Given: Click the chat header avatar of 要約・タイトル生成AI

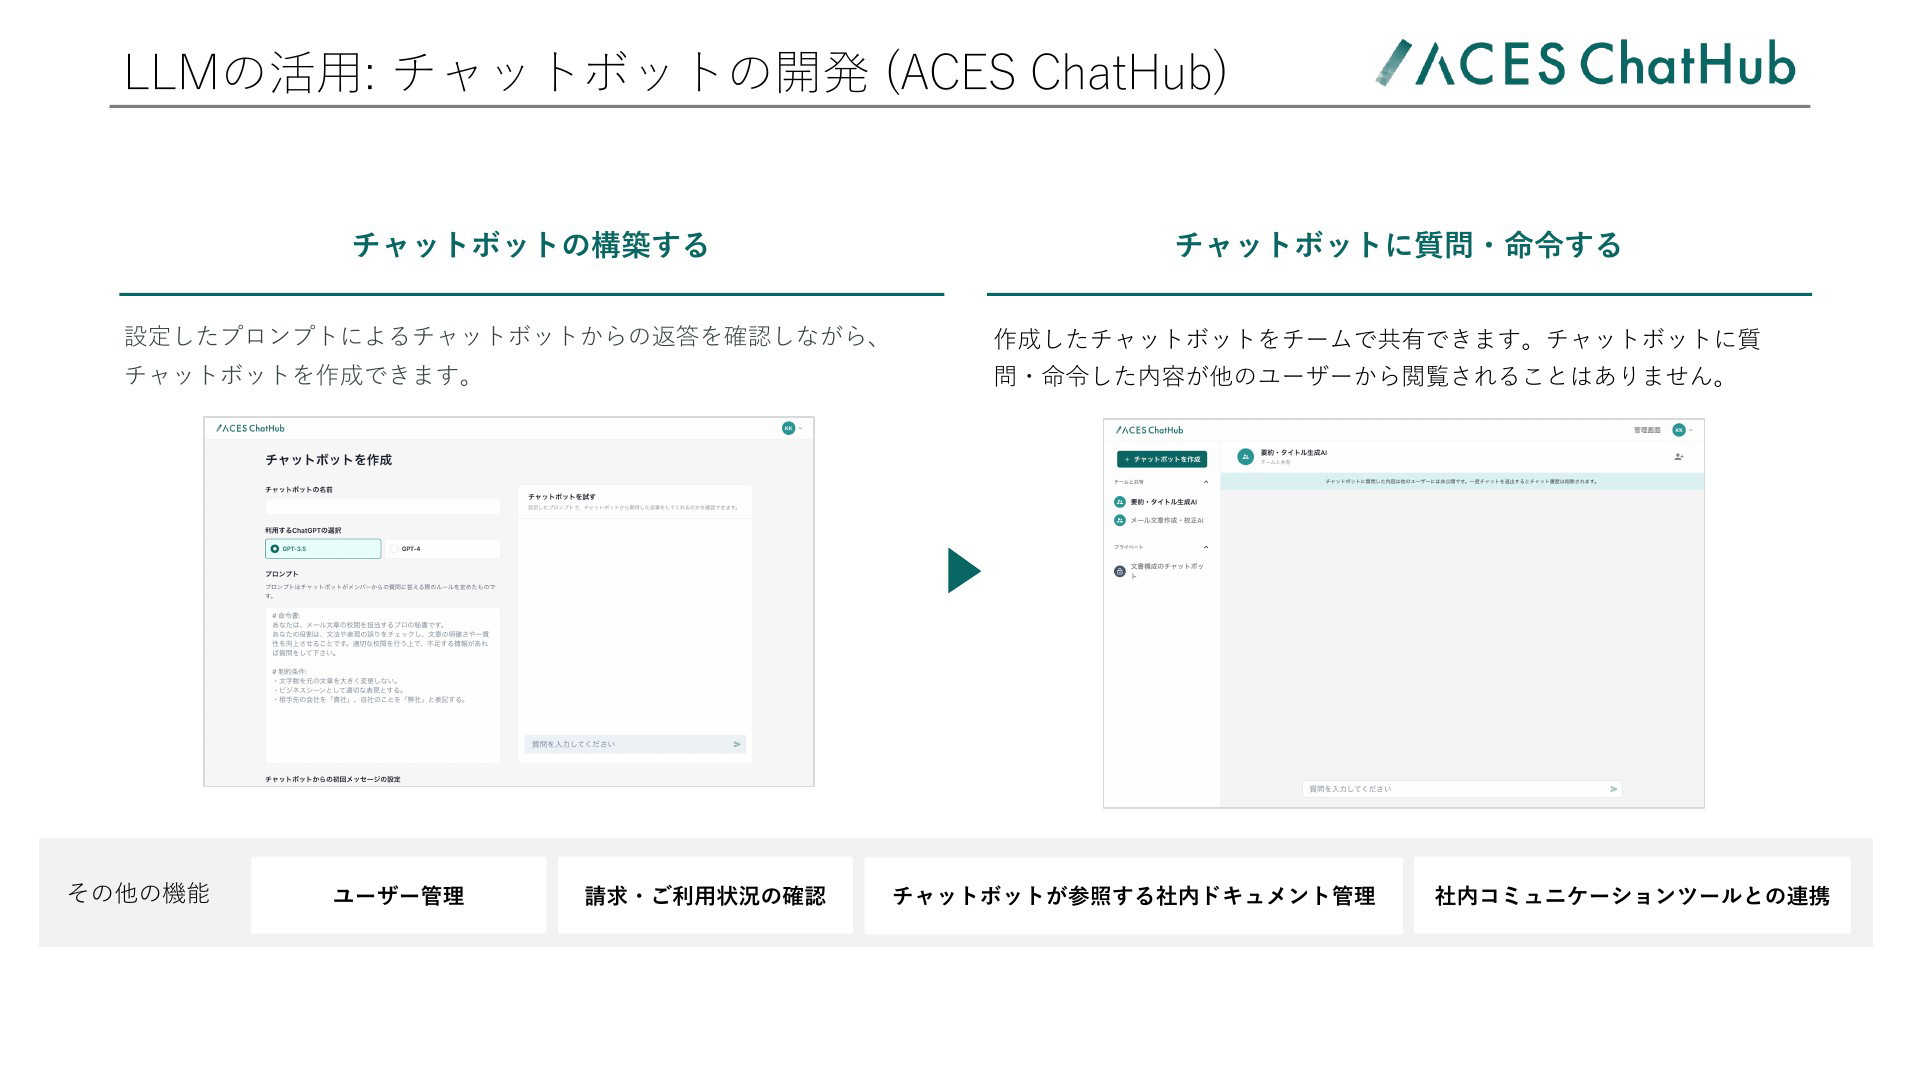Looking at the screenshot, I should coord(1246,456).
